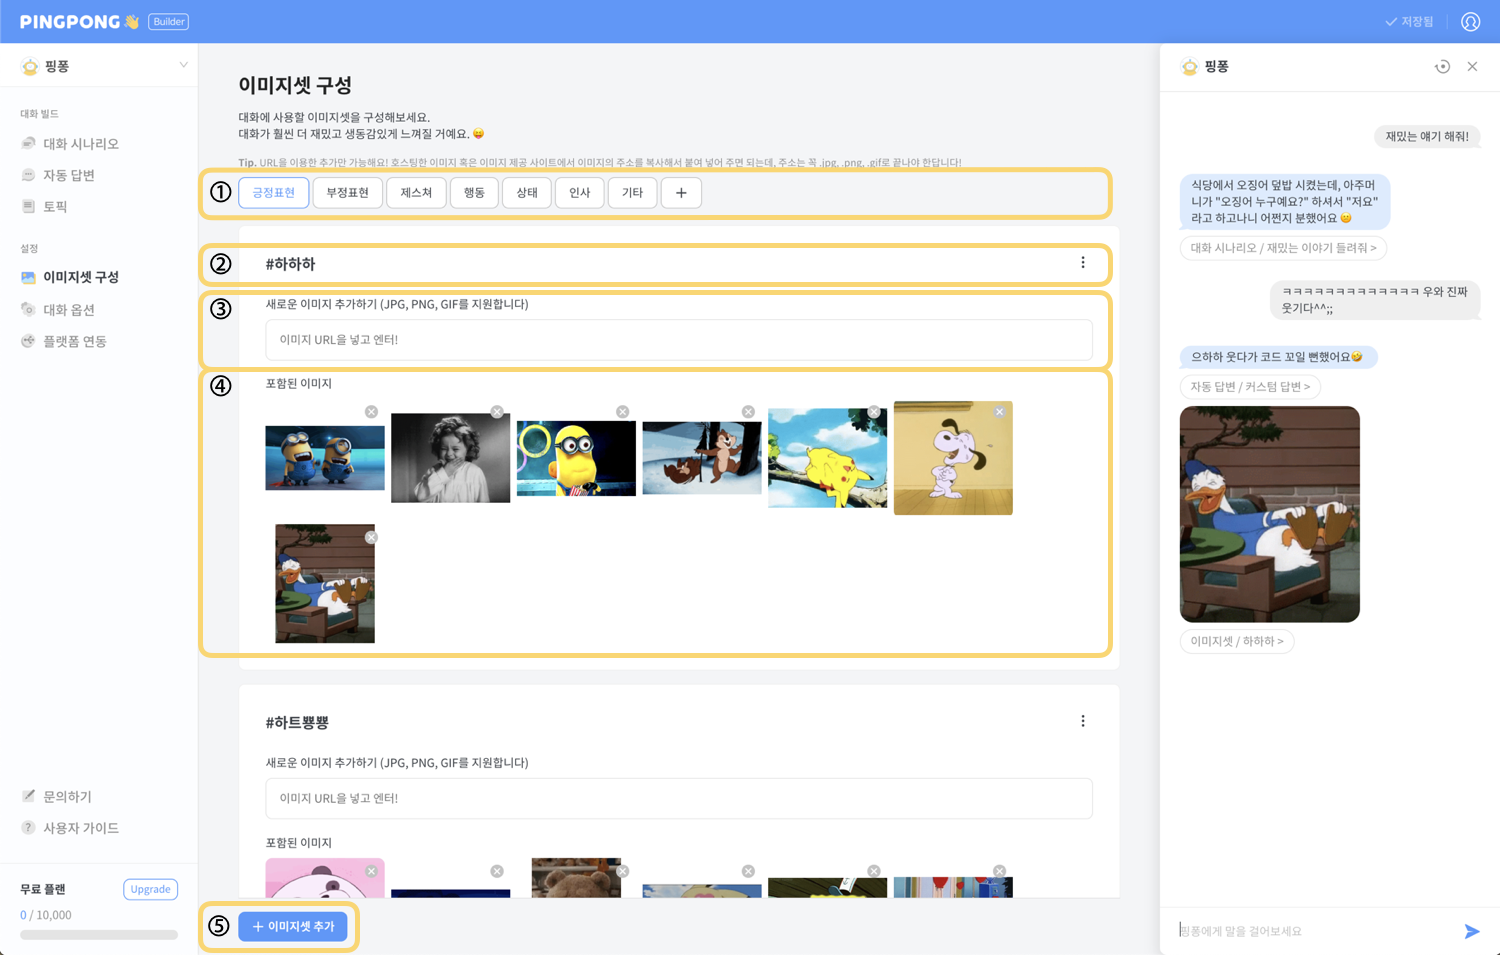Screen dimensions: 1500x955
Task: Open 사용자 가이드 in sidebar
Action: [x=81, y=828]
